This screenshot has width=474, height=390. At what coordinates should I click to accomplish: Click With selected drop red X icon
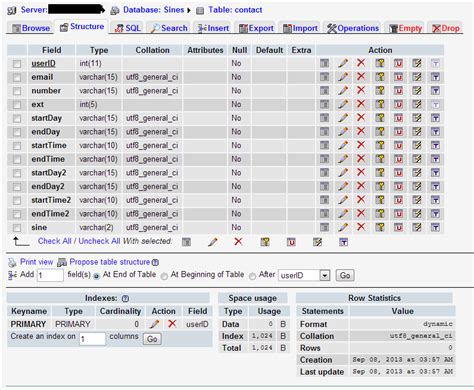point(238,242)
